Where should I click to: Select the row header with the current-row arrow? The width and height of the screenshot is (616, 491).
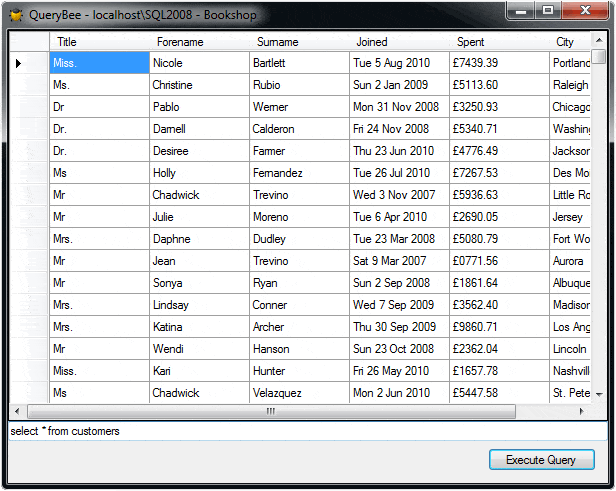coord(29,63)
